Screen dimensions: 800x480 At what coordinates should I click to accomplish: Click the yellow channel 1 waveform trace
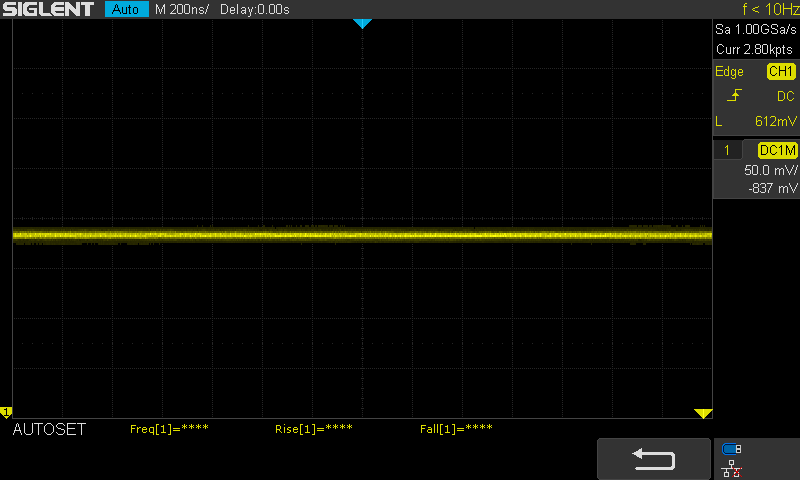362,235
